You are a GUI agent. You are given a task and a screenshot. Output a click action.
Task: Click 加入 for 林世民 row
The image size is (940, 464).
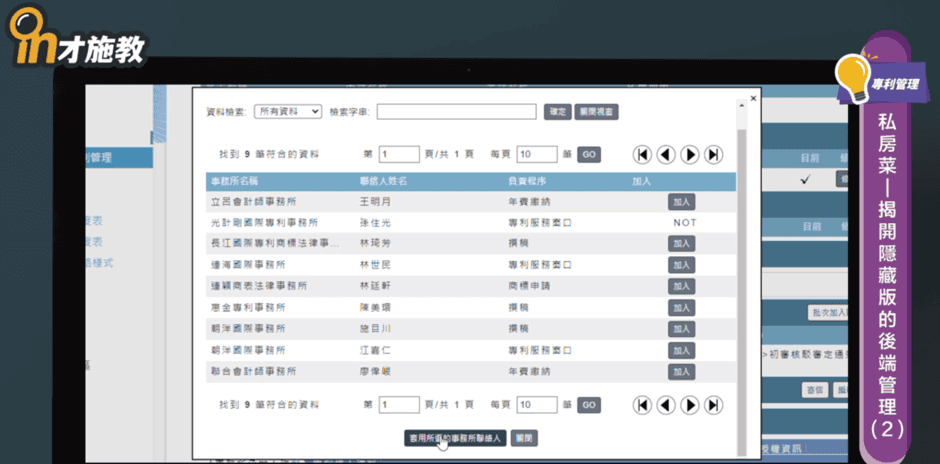tap(682, 265)
